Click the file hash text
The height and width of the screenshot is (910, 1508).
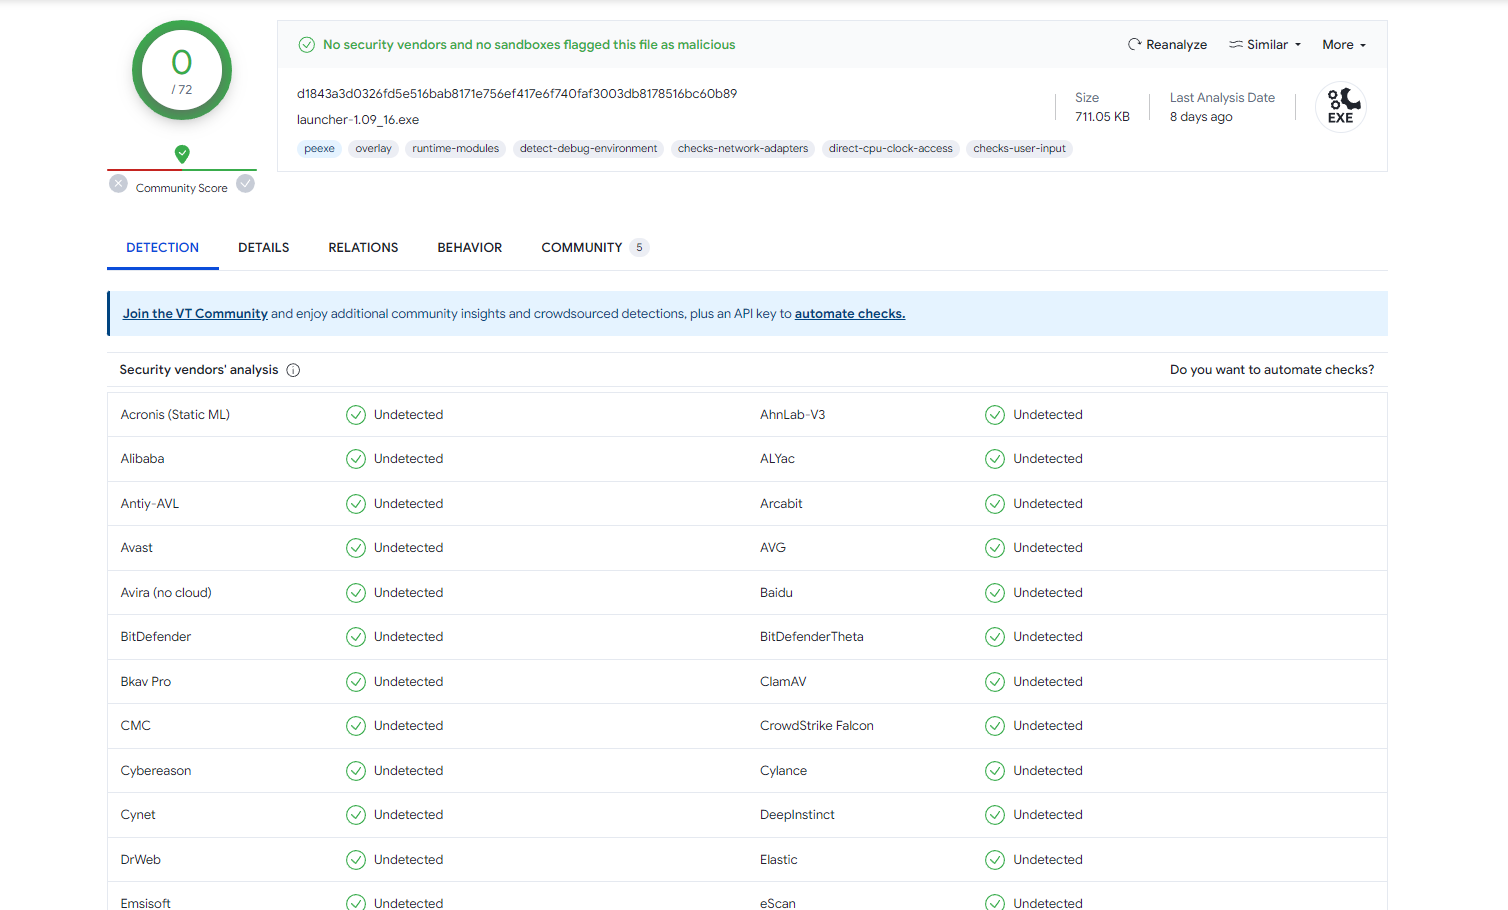517,94
